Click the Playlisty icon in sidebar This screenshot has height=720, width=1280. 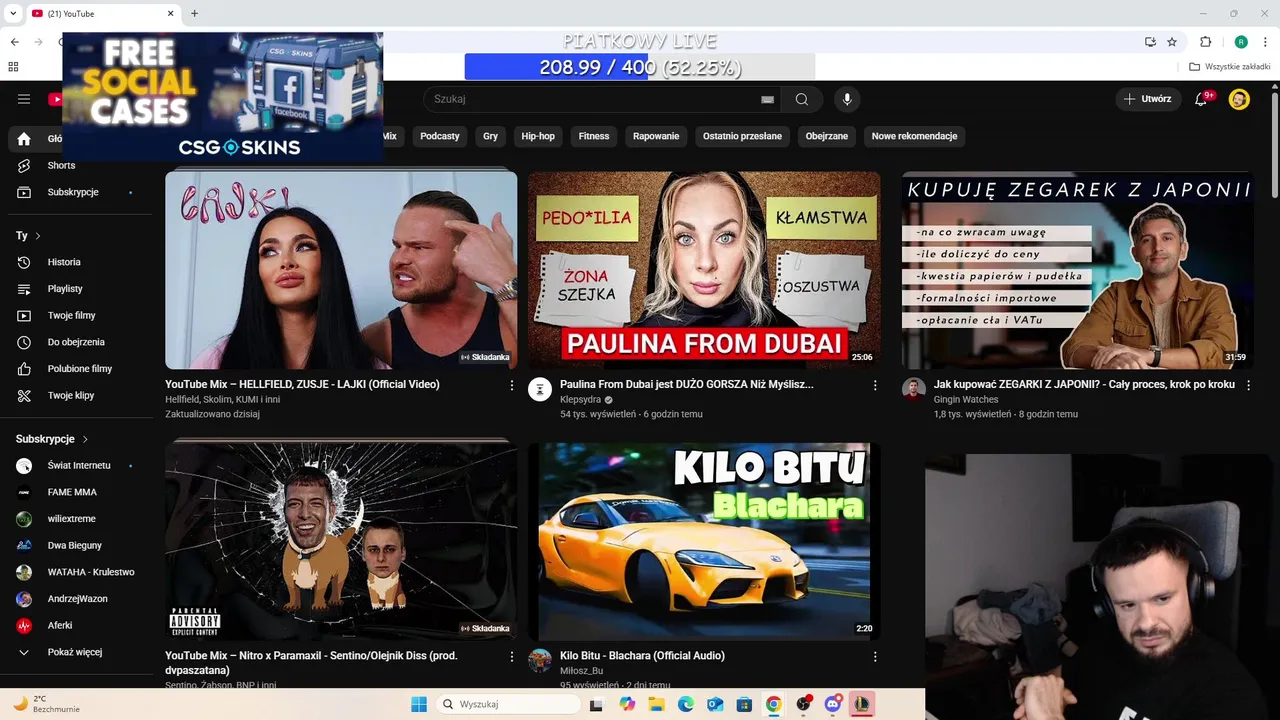(24, 289)
